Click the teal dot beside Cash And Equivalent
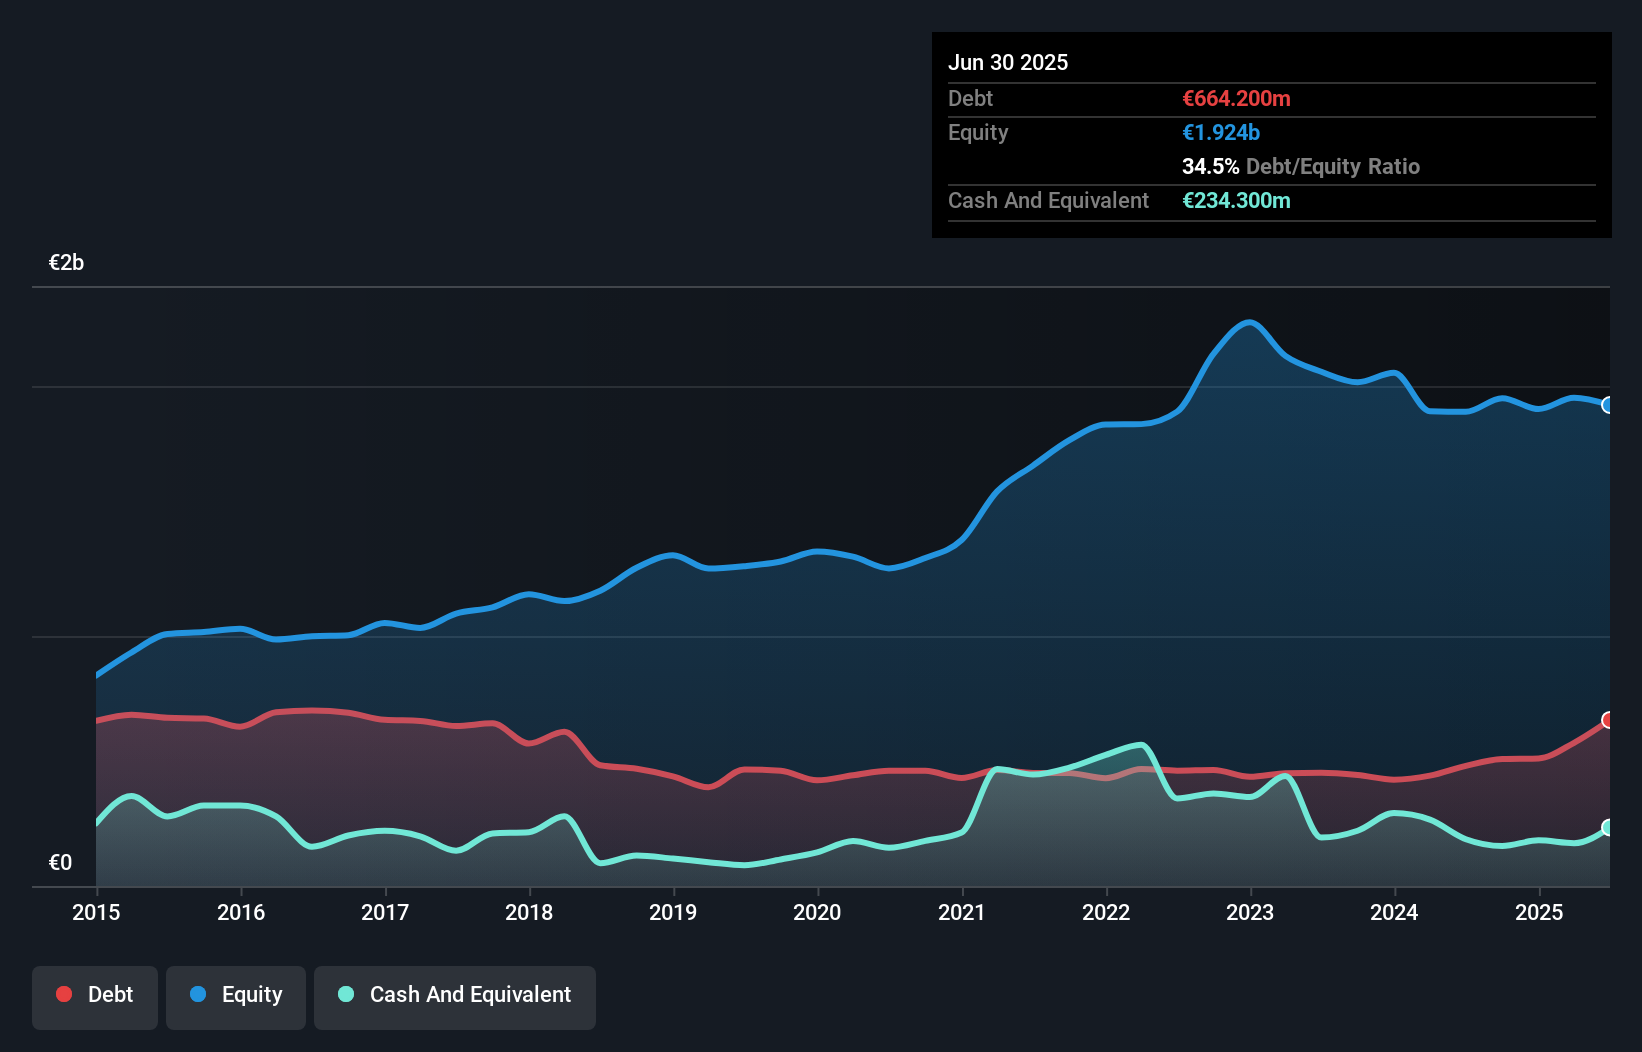This screenshot has width=1642, height=1052. point(346,994)
